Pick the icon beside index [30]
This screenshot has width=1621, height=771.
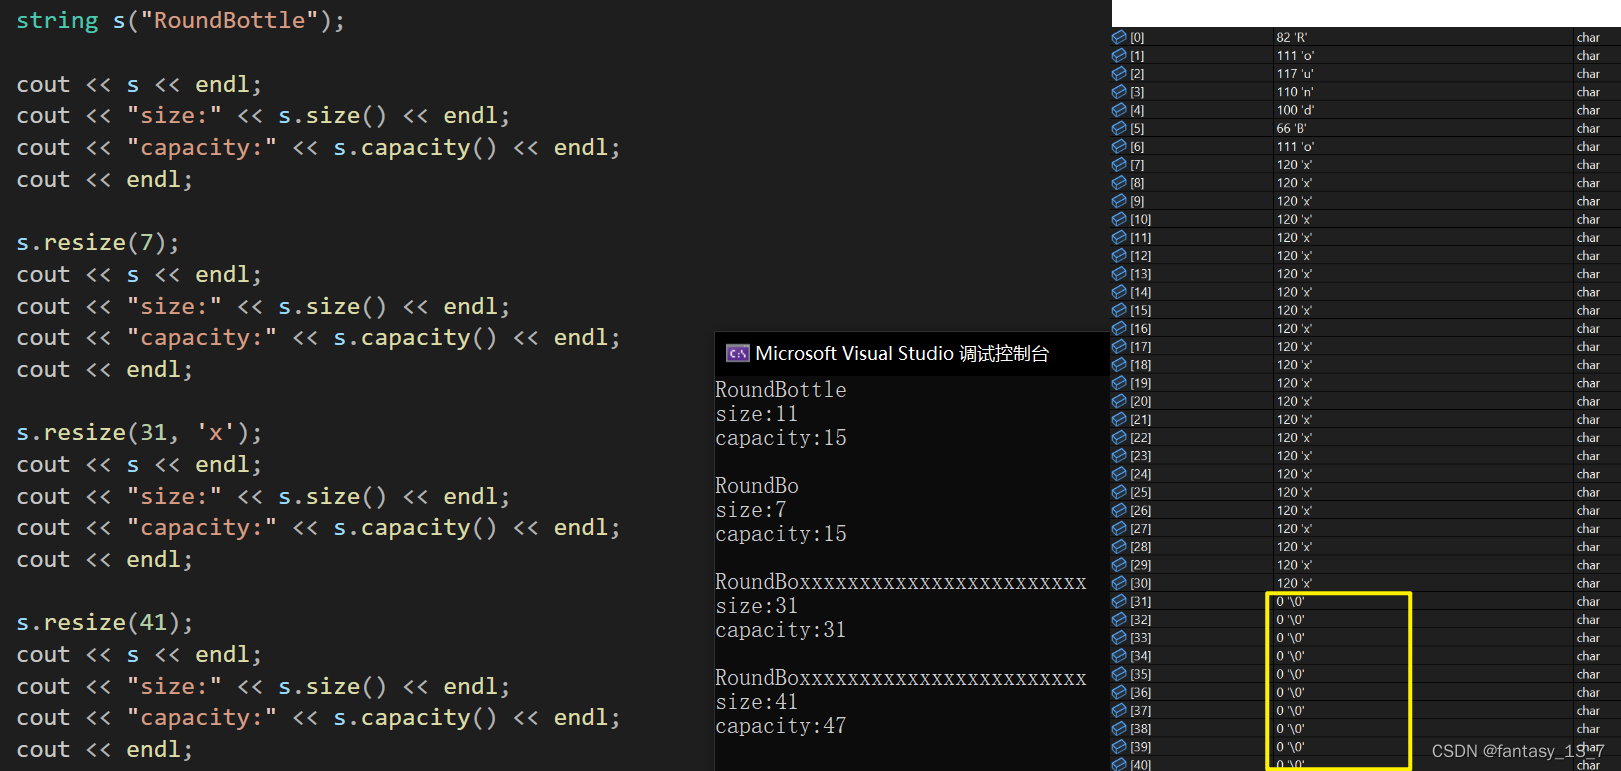tap(1119, 583)
